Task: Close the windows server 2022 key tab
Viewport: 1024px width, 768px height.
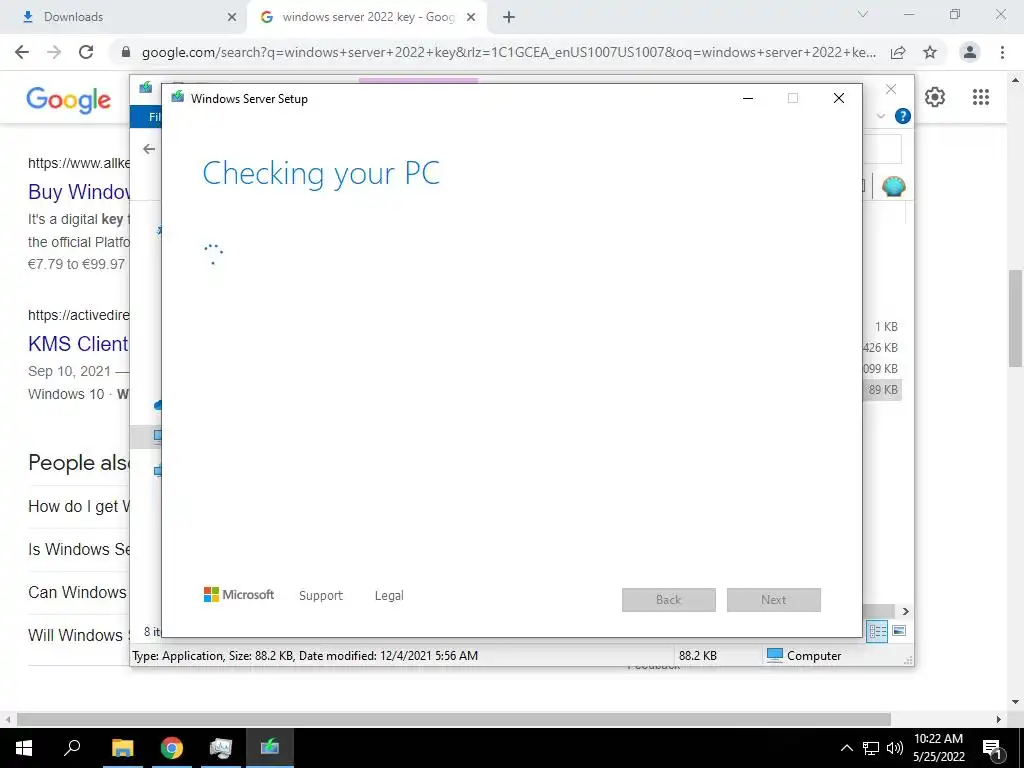Action: (x=471, y=17)
